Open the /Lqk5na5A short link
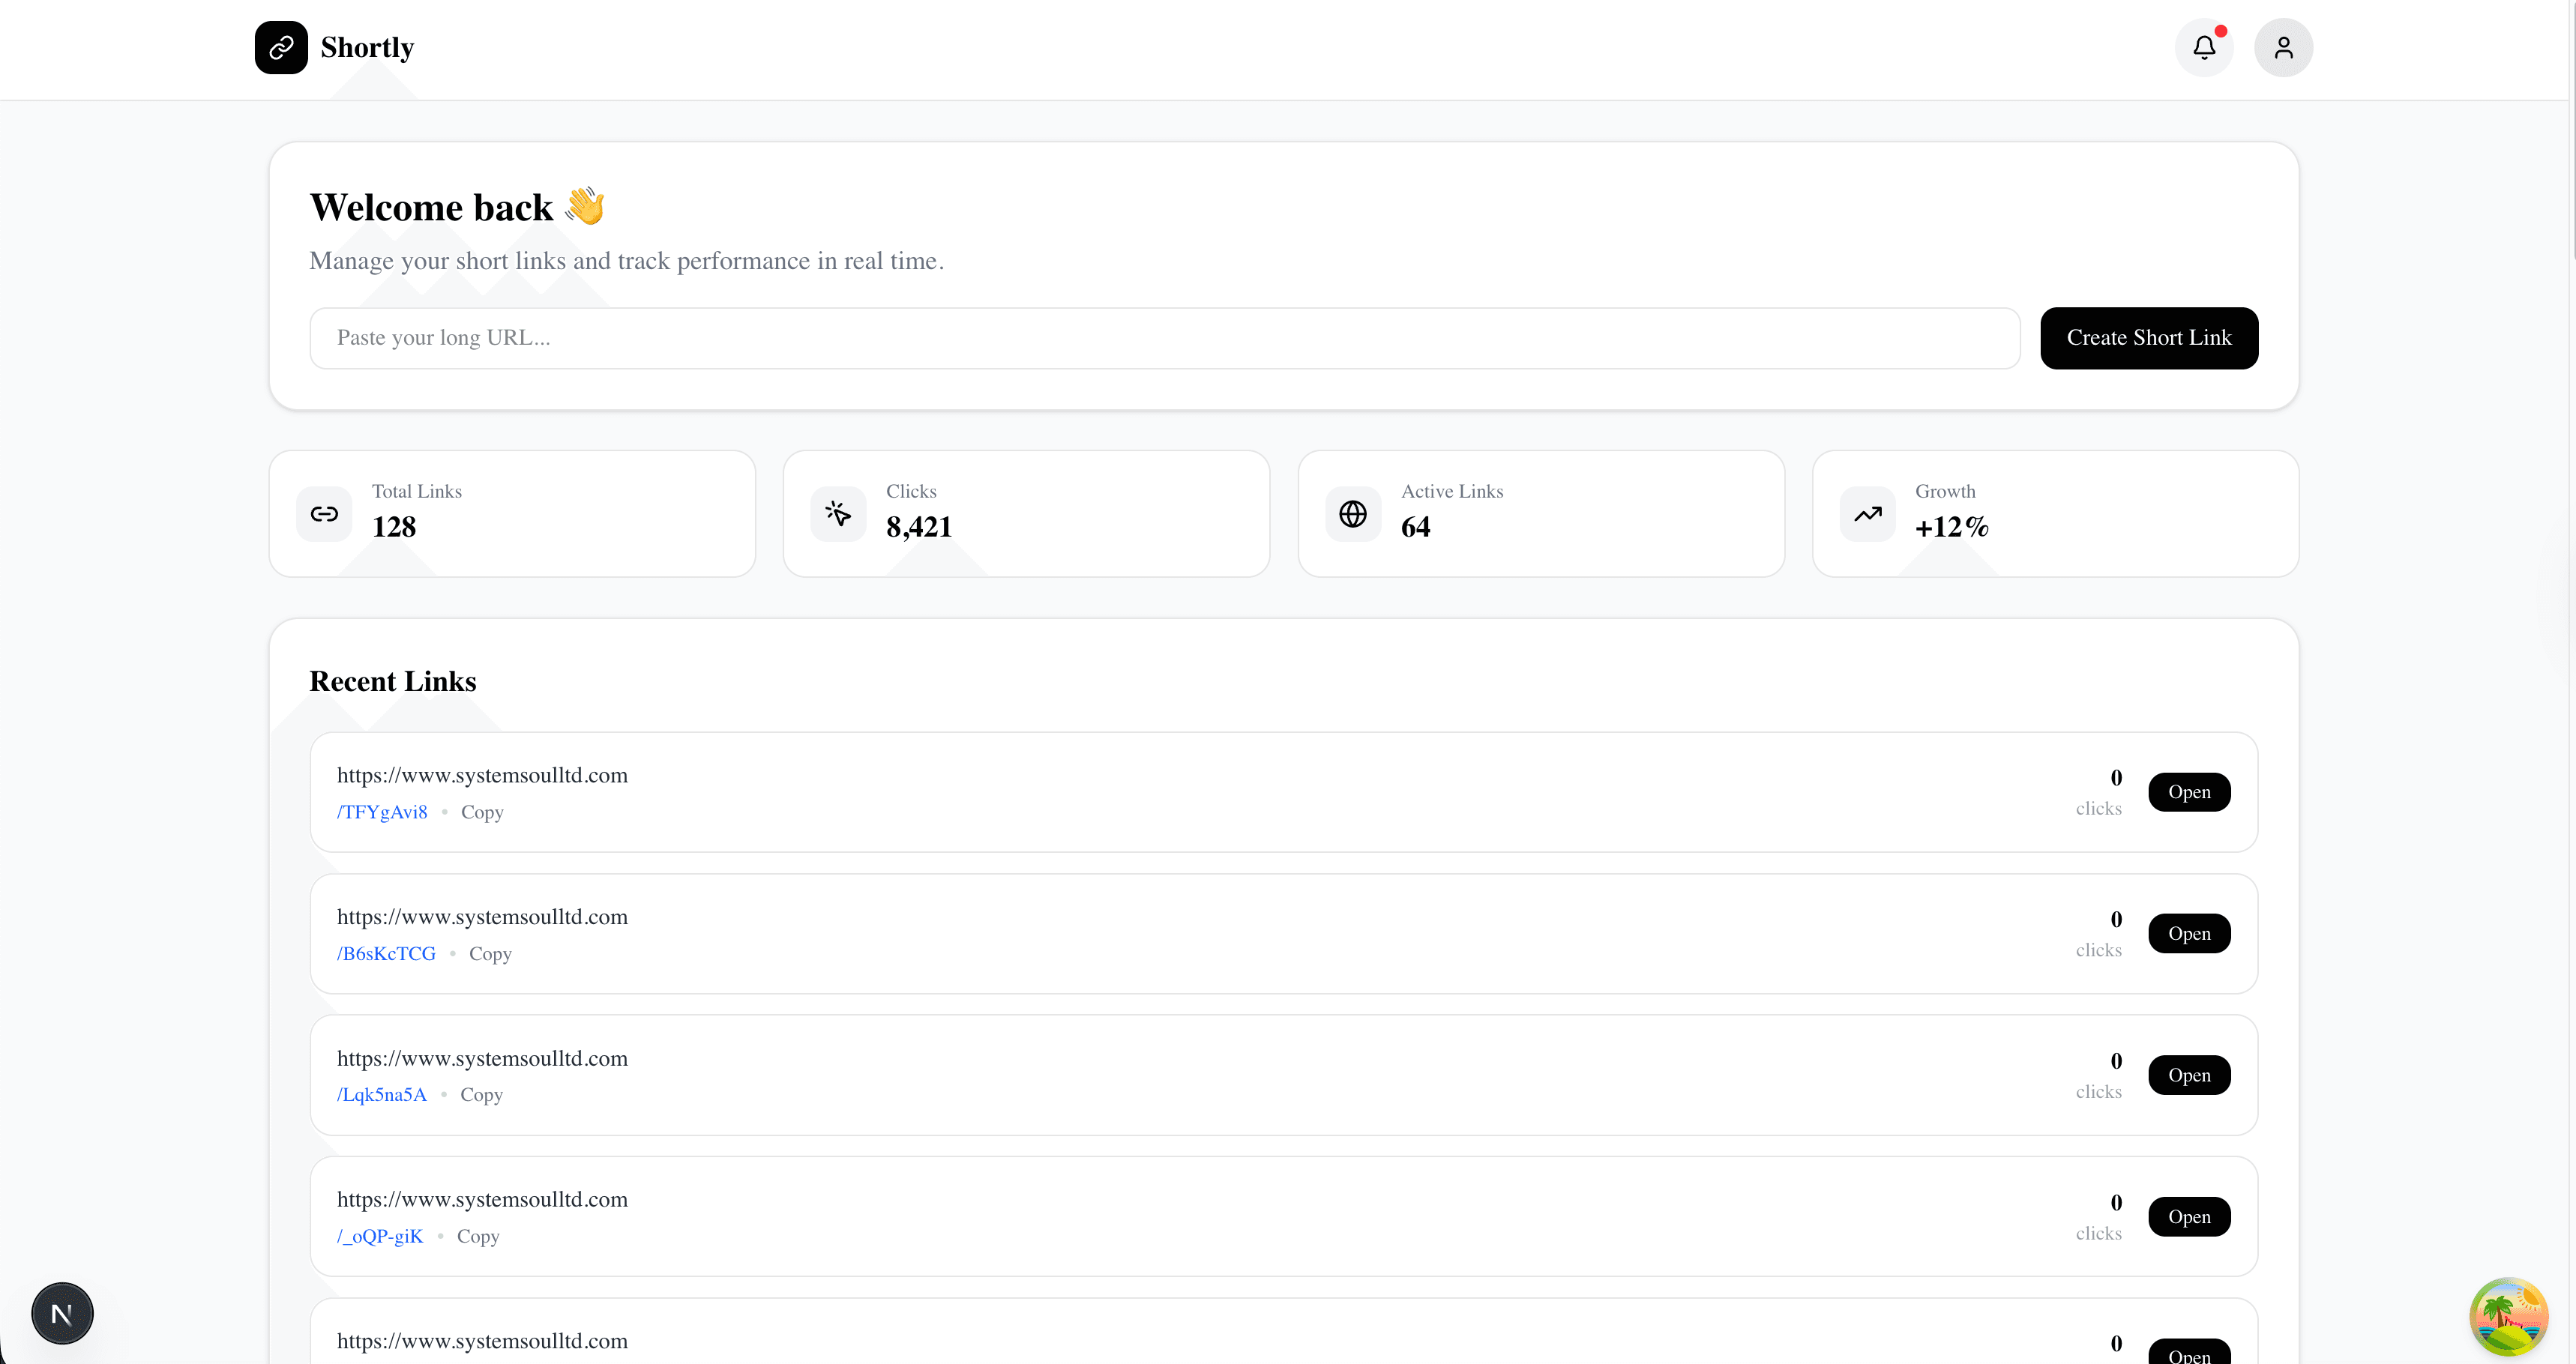 [x=382, y=1094]
